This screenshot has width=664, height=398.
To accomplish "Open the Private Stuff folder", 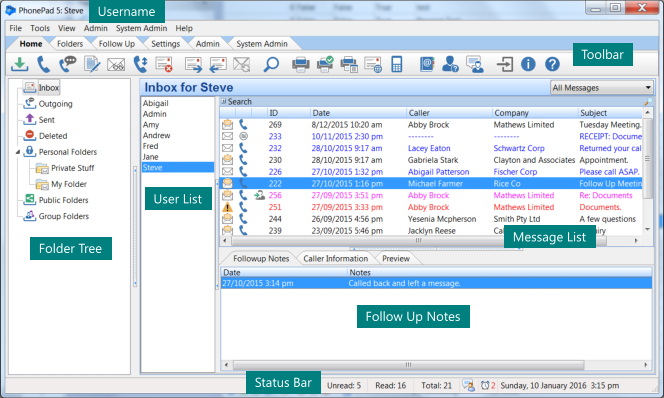I will point(72,168).
